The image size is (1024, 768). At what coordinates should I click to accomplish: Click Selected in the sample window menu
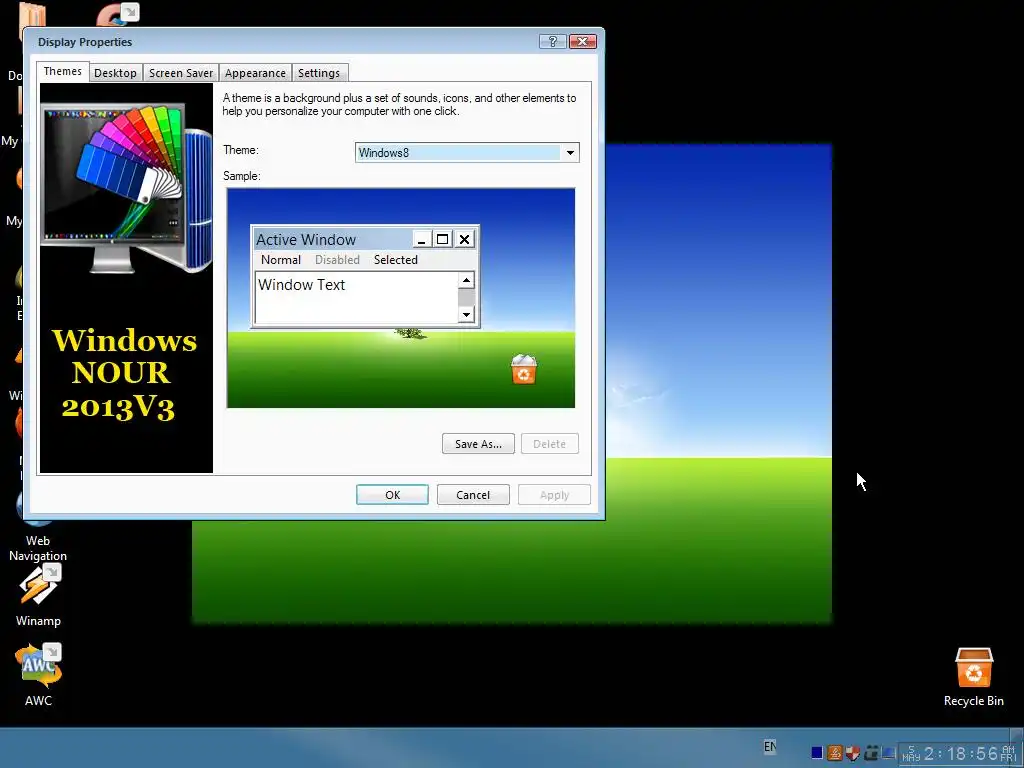pyautogui.click(x=396, y=260)
